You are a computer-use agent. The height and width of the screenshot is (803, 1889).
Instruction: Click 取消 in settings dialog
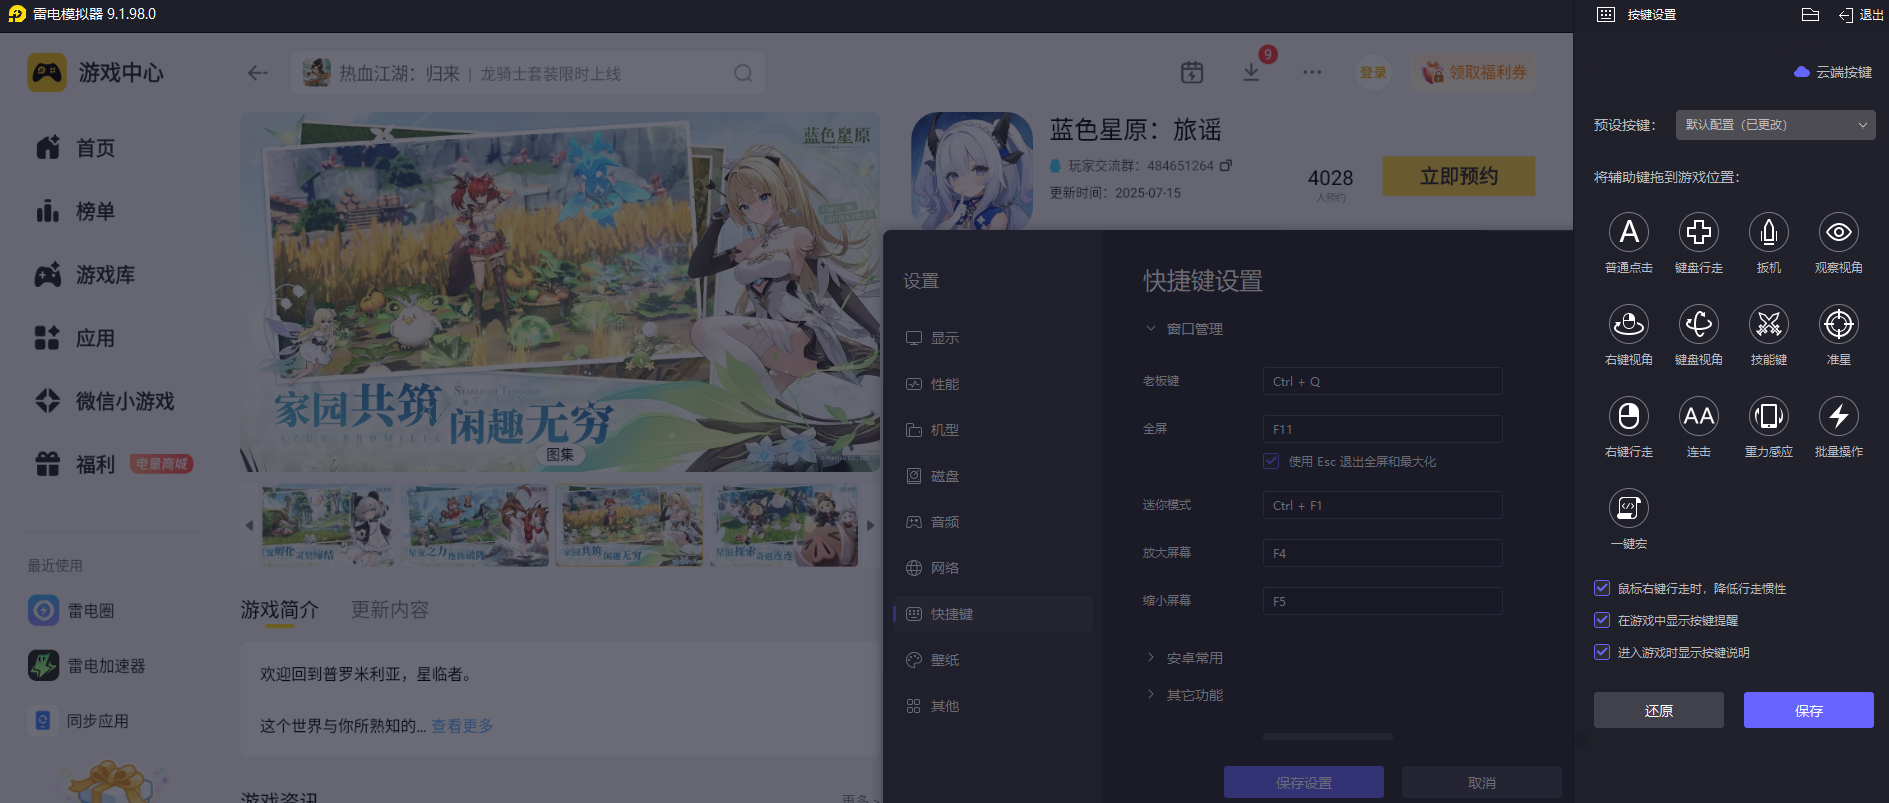pos(1482,782)
